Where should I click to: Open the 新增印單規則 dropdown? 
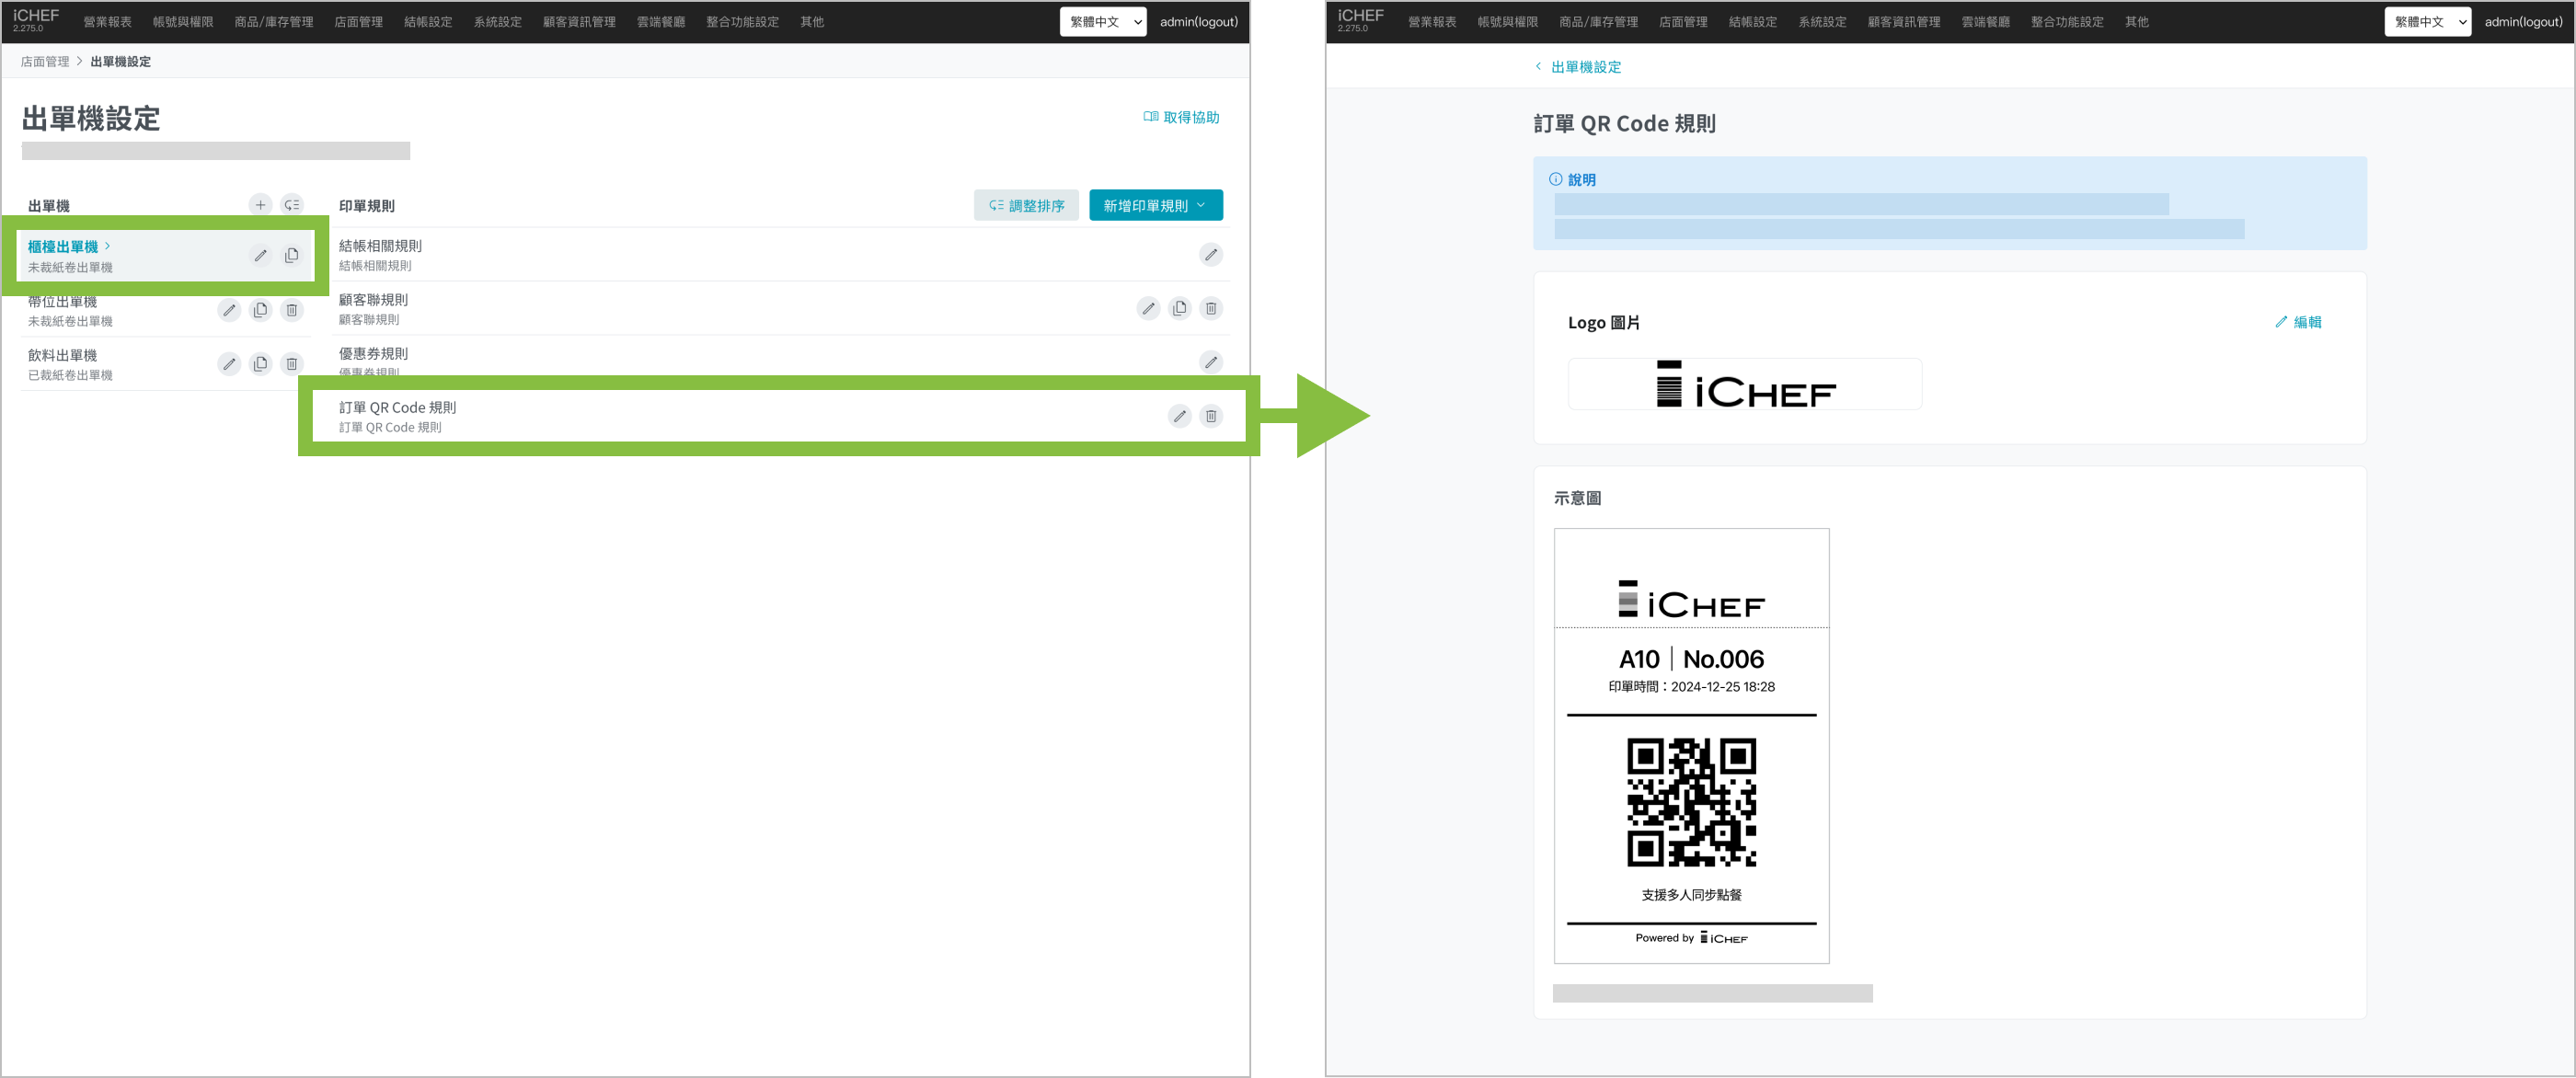[x=1155, y=206]
